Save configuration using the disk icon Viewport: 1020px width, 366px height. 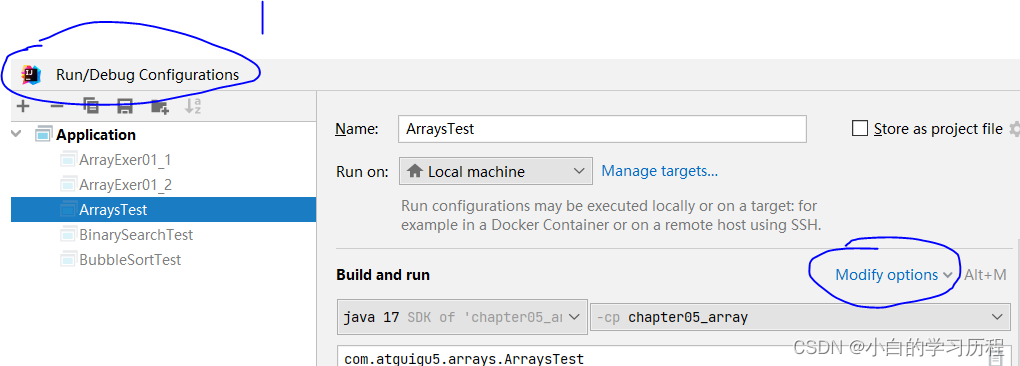point(124,106)
